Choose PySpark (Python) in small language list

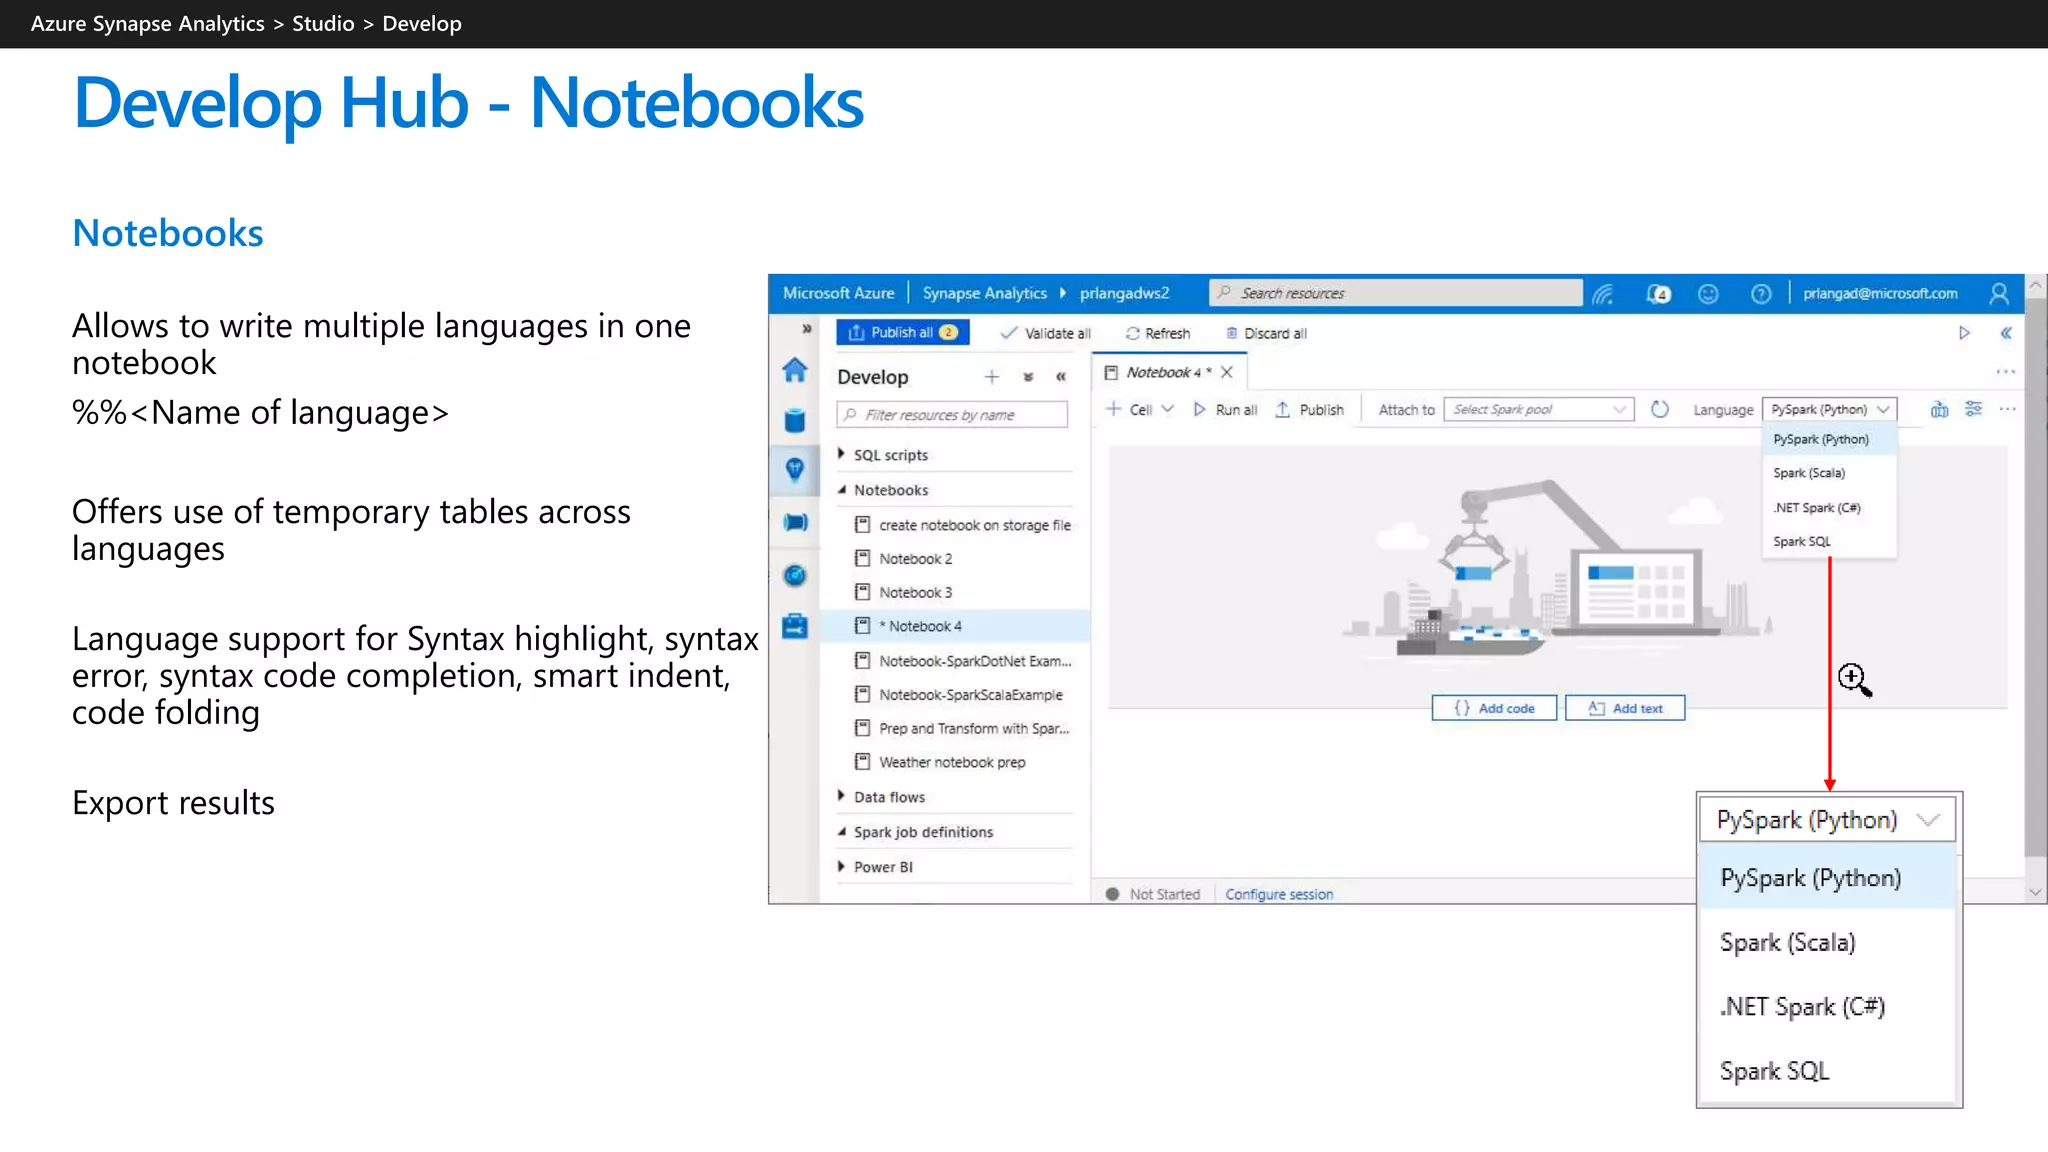pyautogui.click(x=1829, y=439)
